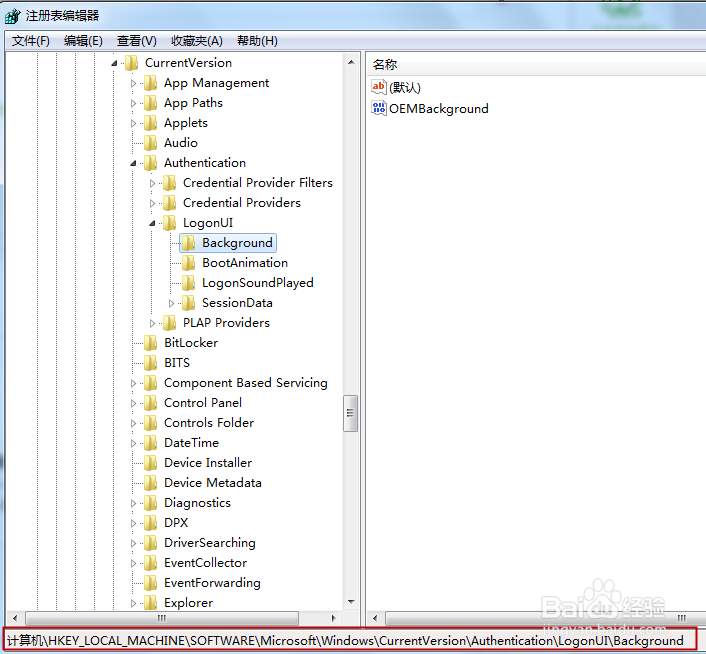Collapse the LogonUI key

[x=152, y=223]
